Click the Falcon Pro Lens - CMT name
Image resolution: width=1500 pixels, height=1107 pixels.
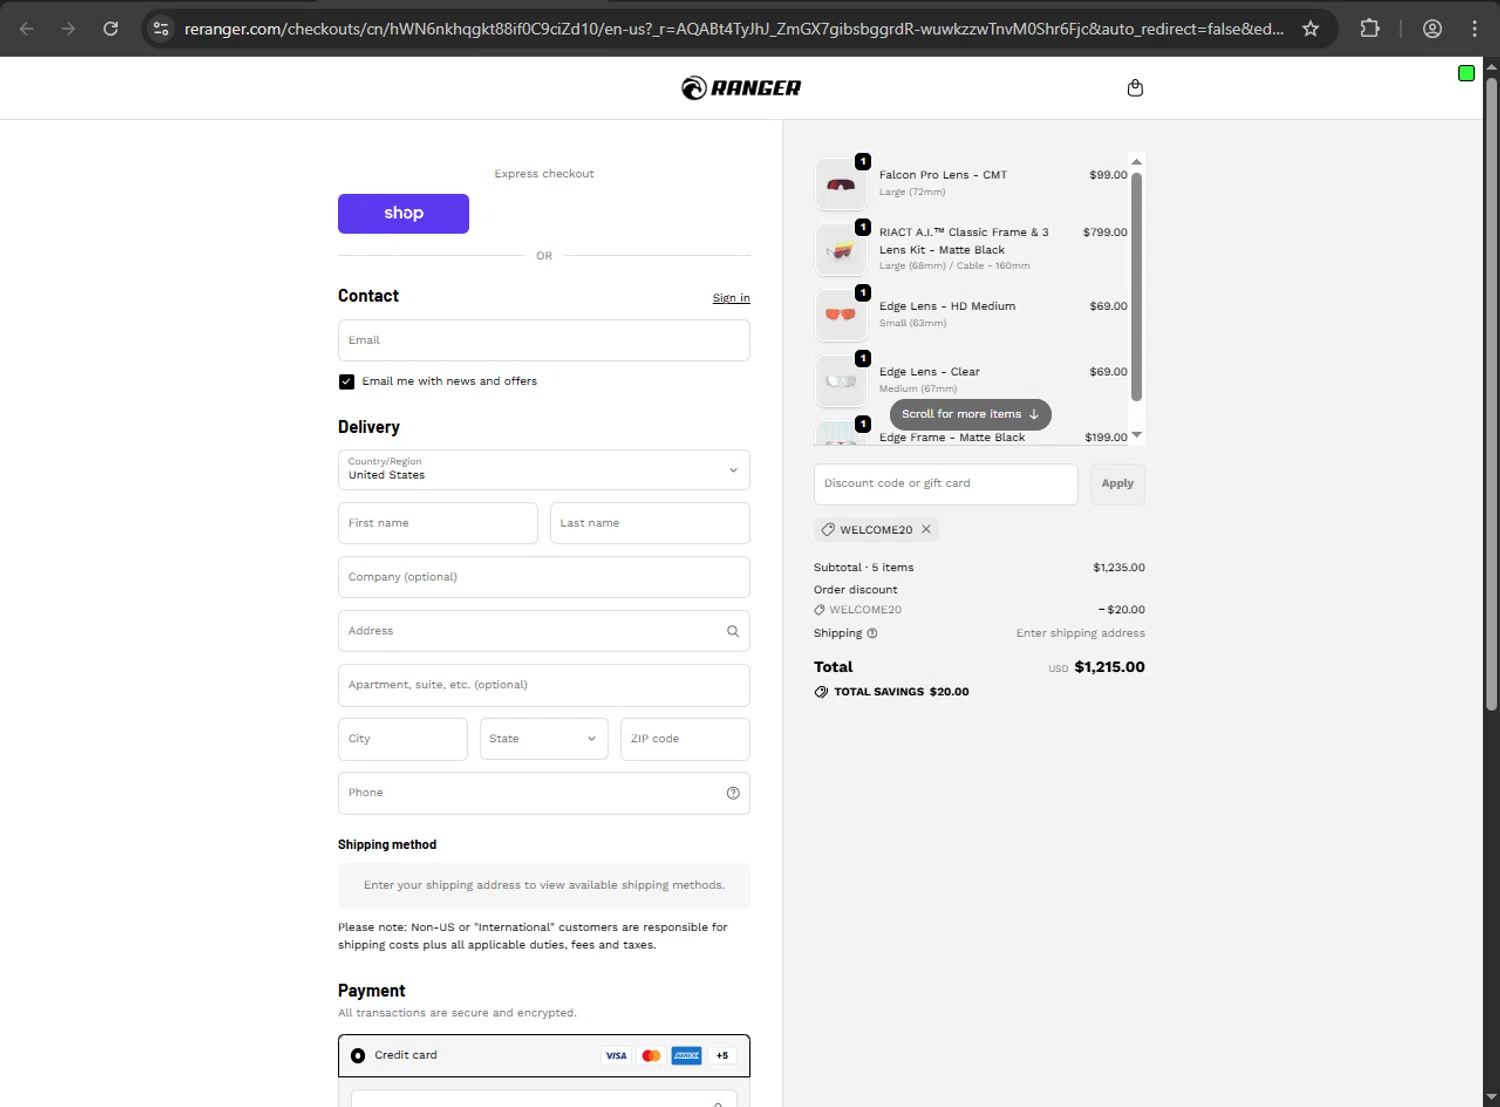point(943,175)
